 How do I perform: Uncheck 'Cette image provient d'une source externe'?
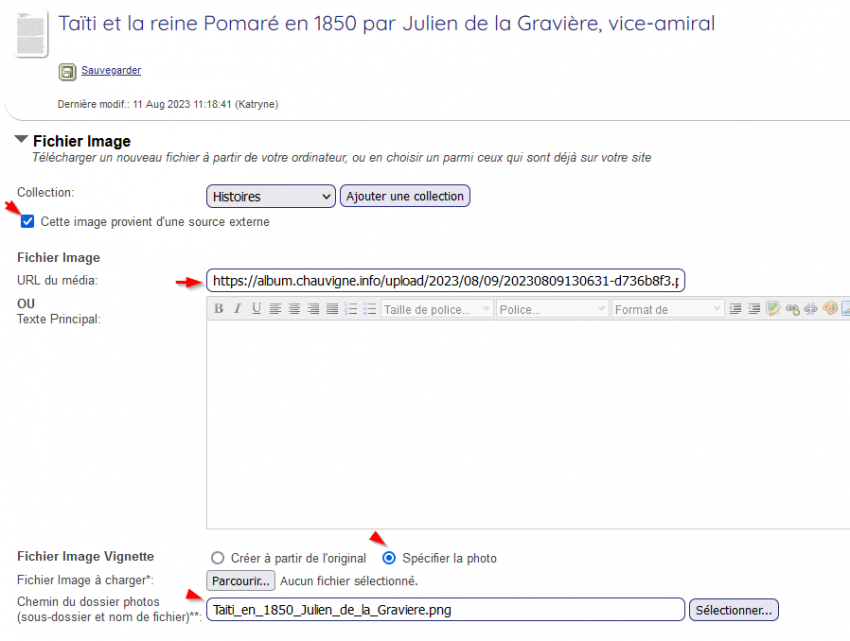28,222
